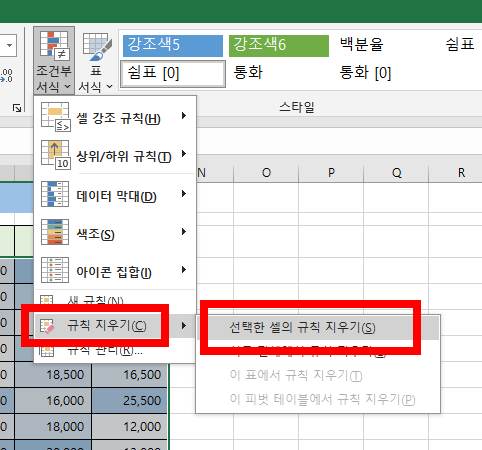Open number format dialog launcher arrow
482x450 pixels.
17,108
